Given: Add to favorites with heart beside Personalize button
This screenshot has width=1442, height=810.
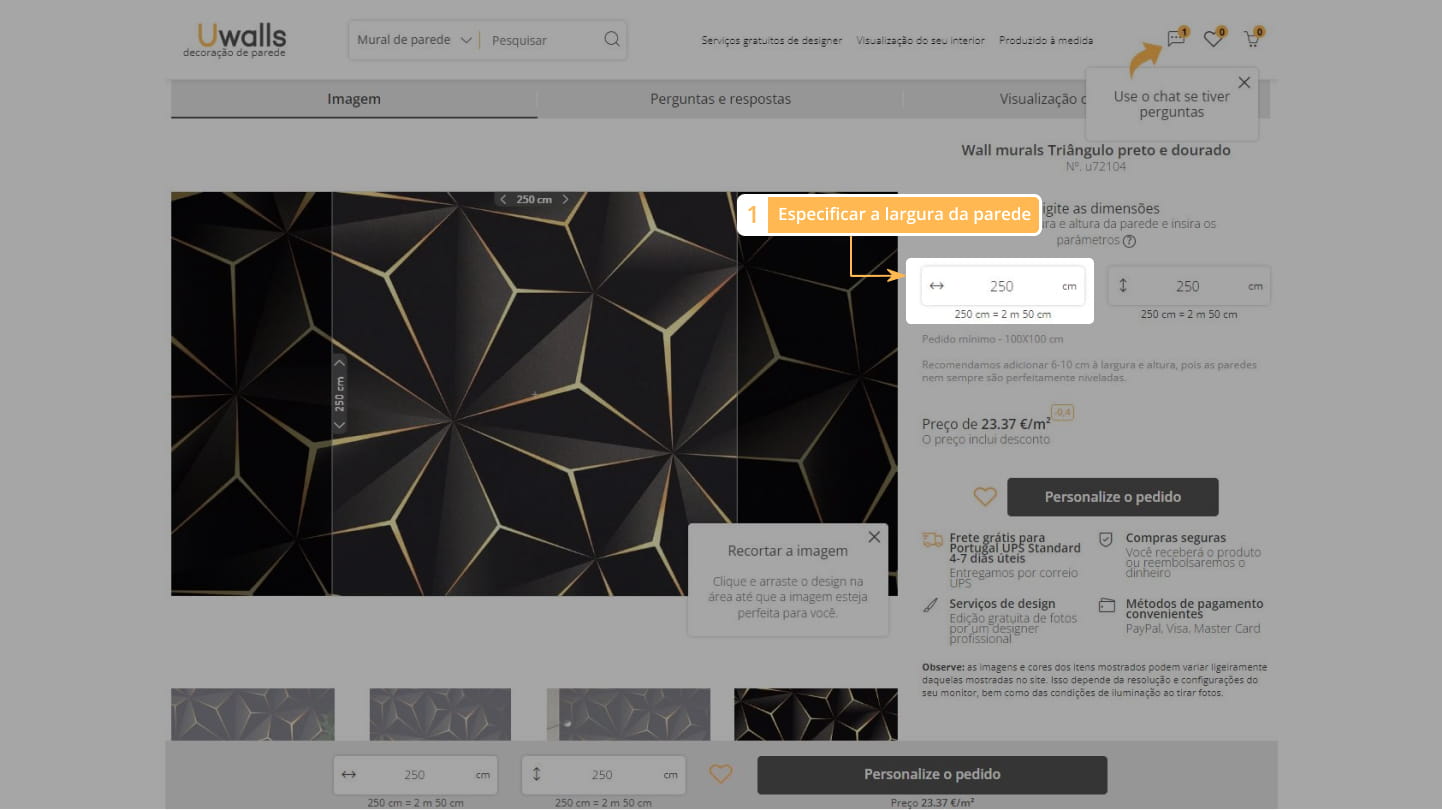Looking at the screenshot, I should point(985,497).
